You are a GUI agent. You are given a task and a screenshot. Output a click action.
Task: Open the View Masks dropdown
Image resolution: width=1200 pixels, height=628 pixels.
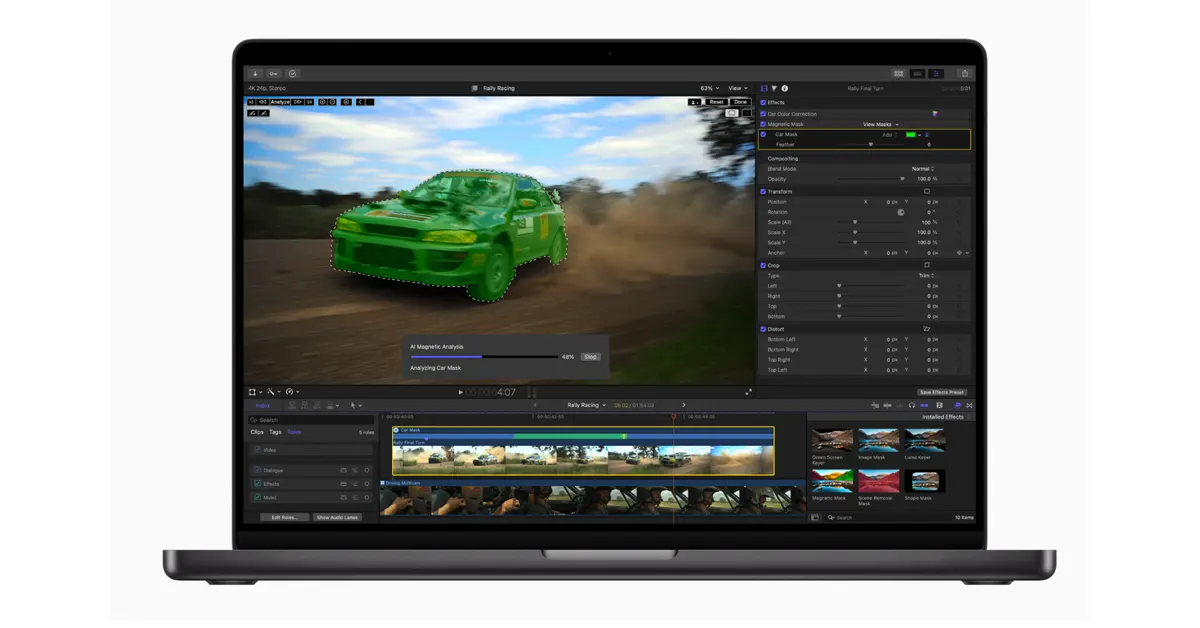(x=880, y=124)
